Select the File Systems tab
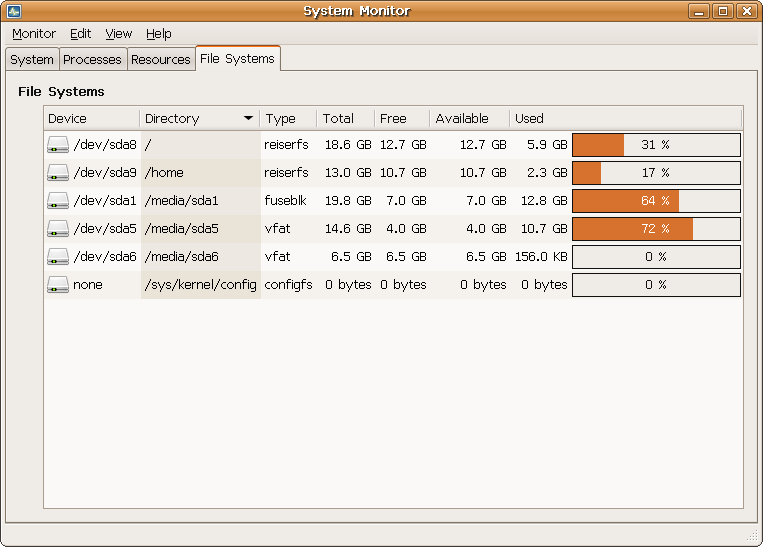 (x=237, y=58)
